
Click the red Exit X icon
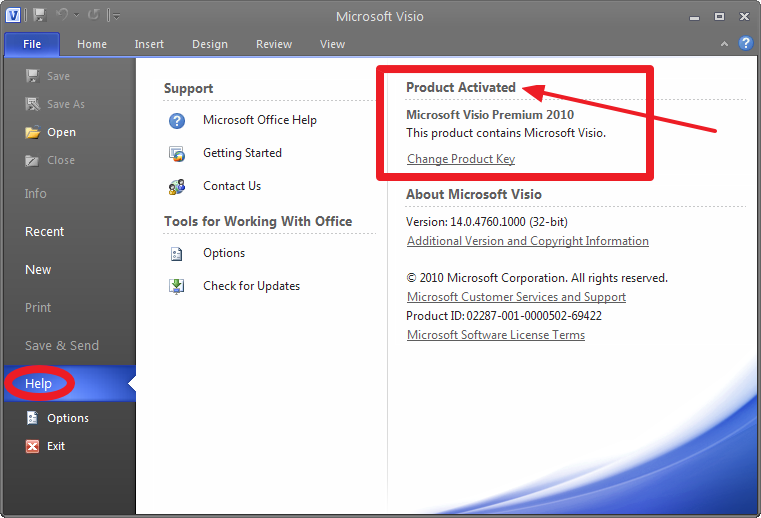(33, 446)
